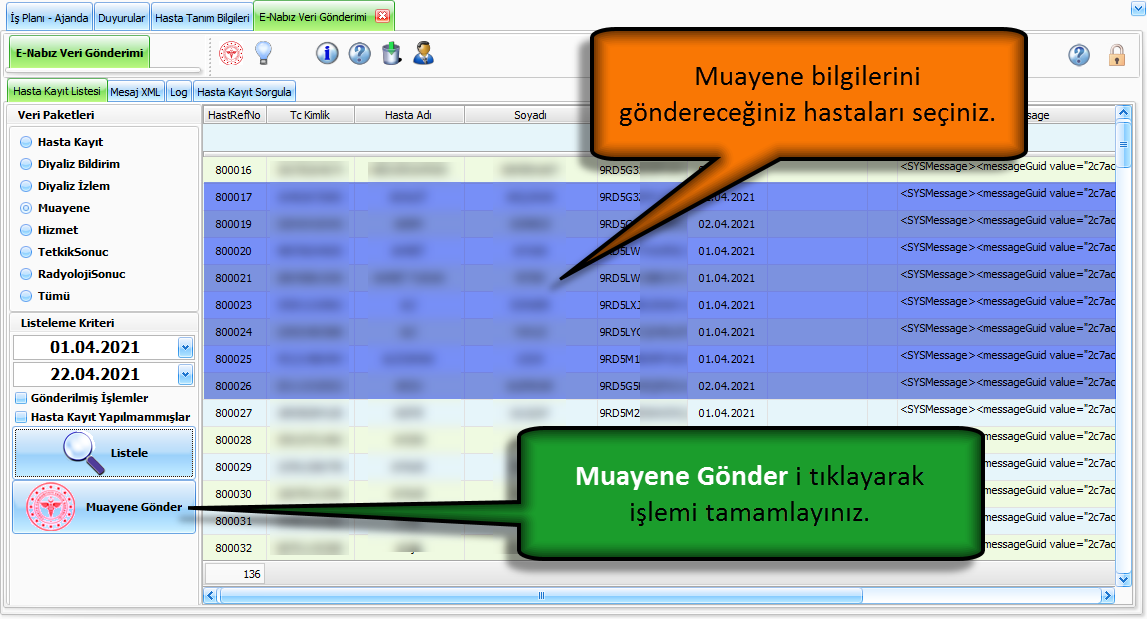Click the help icon beside the info icon

point(359,53)
